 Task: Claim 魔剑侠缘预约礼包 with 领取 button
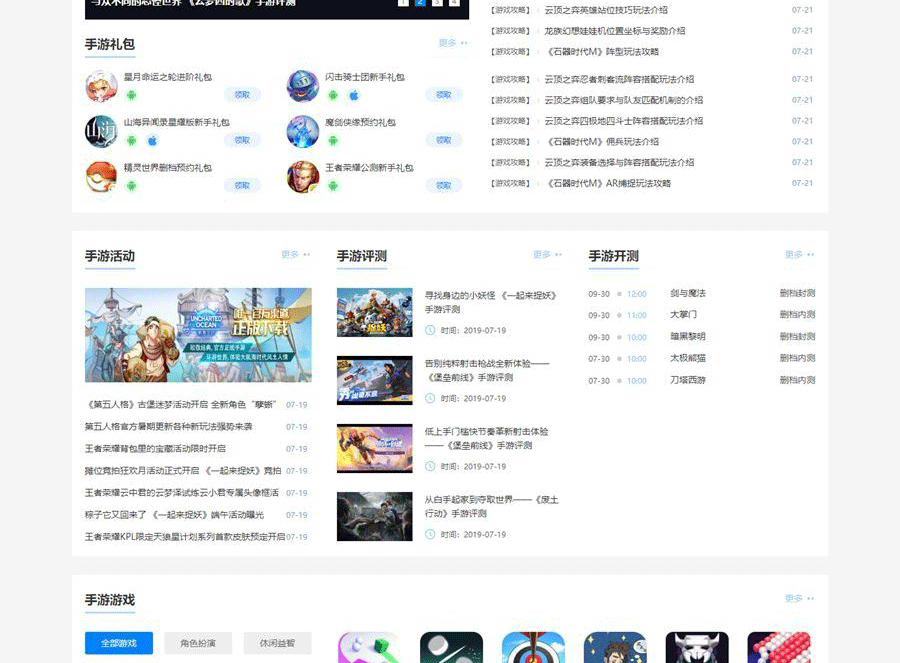click(444, 140)
